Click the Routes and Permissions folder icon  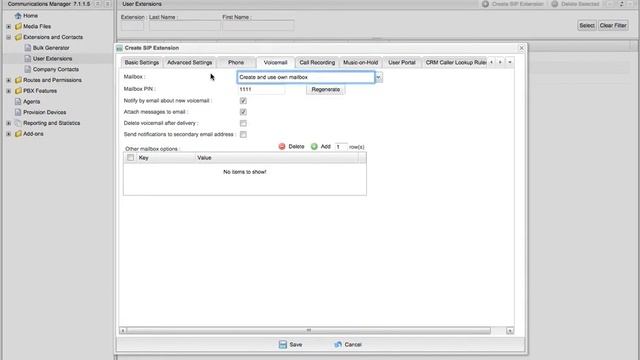click(18, 80)
